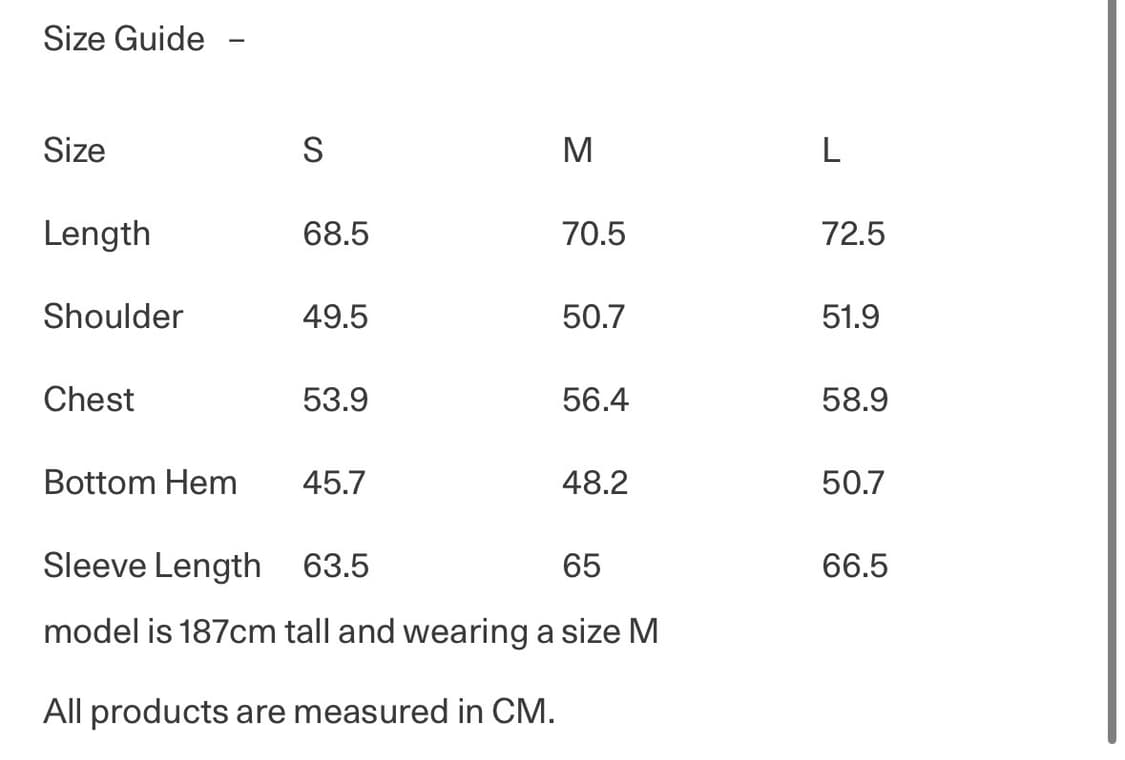Click the Size Guide heading
This screenshot has width=1125, height=760.
click(x=123, y=39)
